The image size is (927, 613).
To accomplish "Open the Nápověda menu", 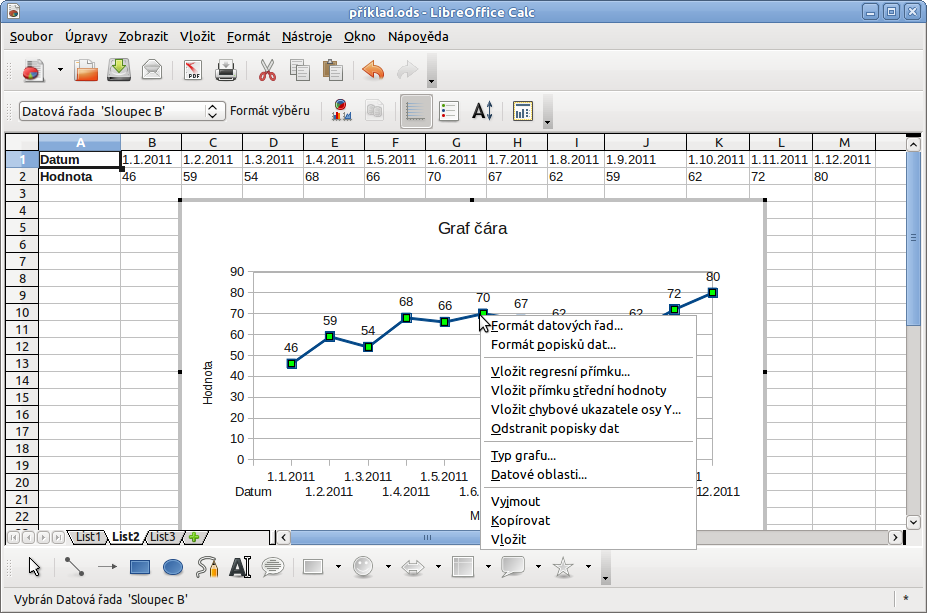I will pyautogui.click(x=418, y=37).
